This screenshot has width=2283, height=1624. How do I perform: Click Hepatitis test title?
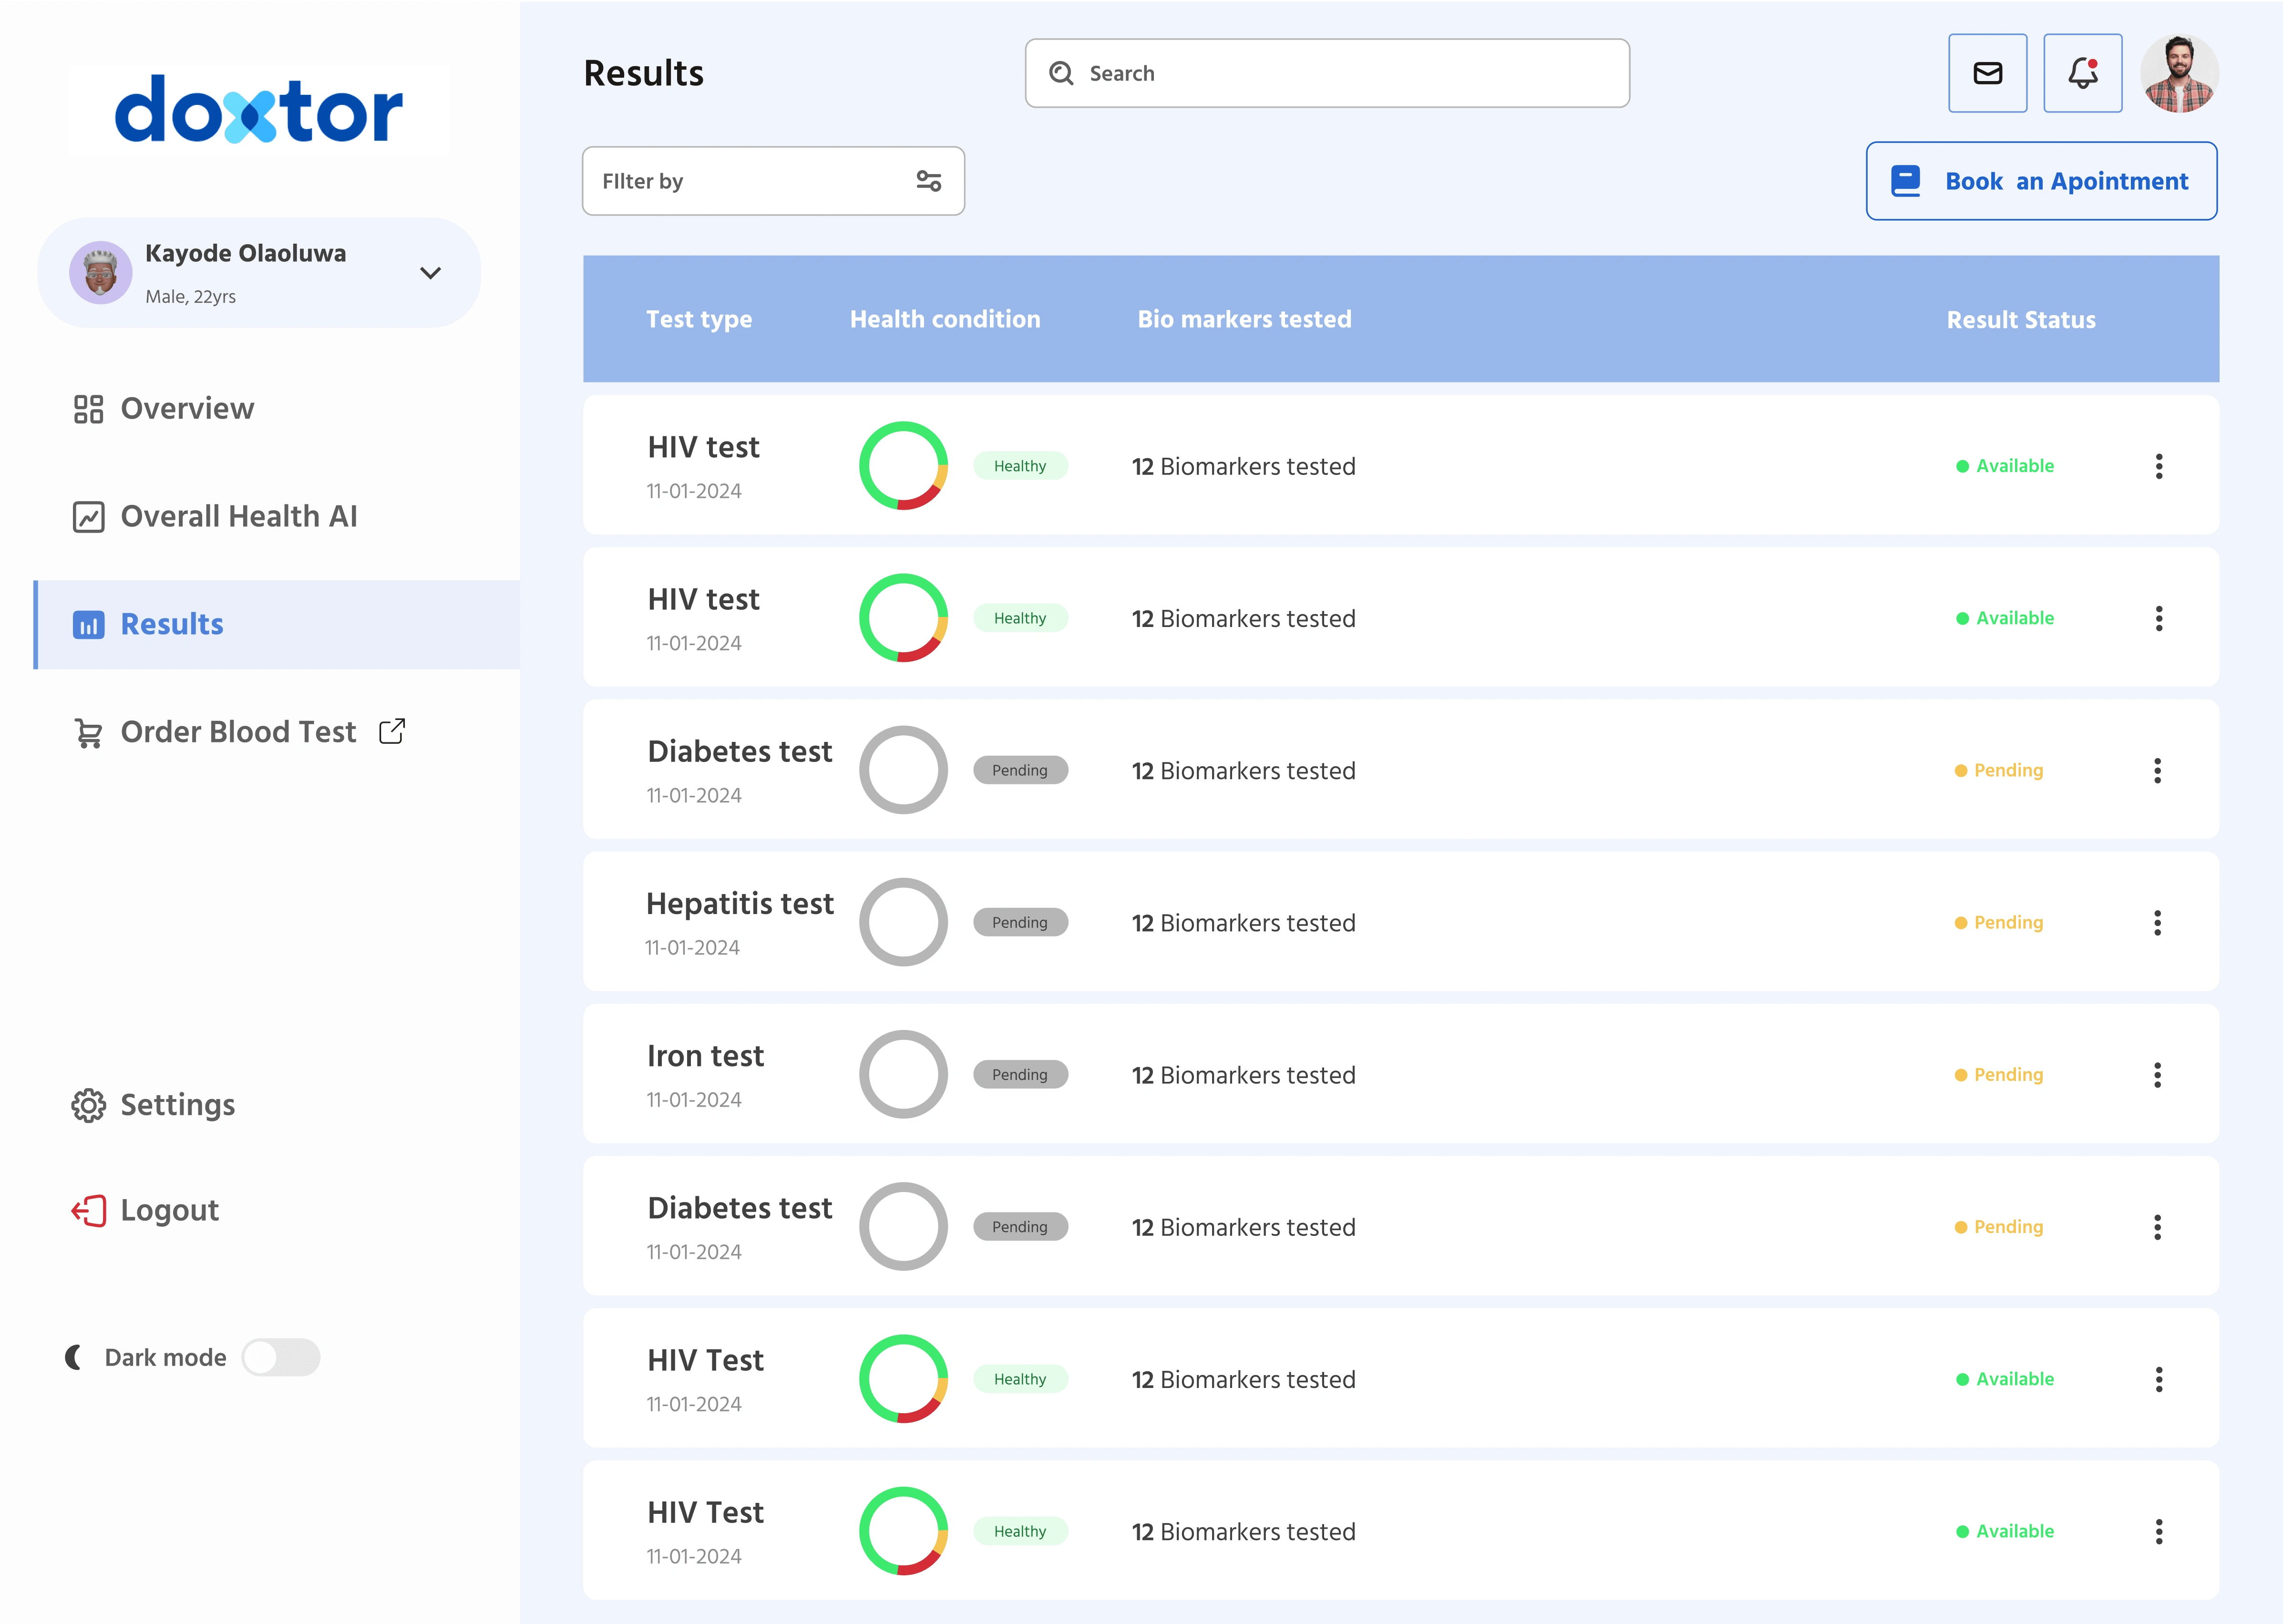[740, 904]
